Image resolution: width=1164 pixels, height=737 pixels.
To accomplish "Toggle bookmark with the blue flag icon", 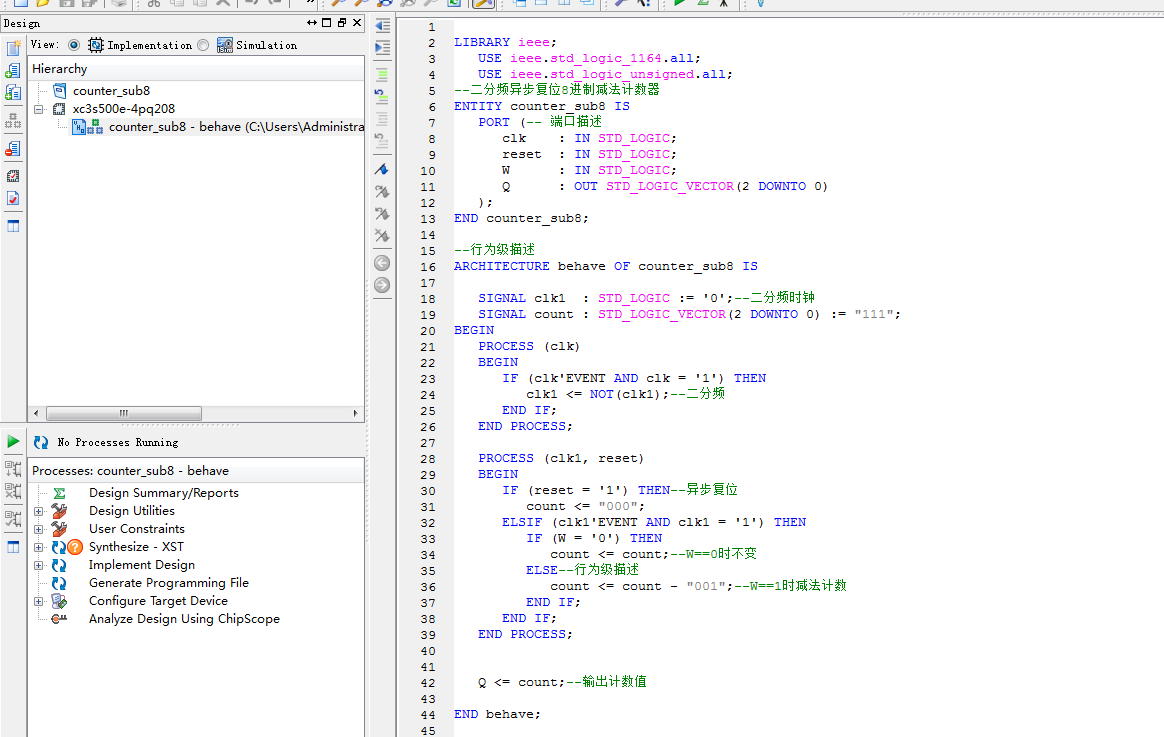I will pos(382,170).
